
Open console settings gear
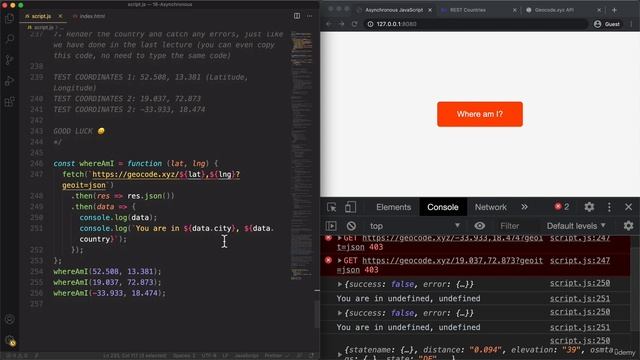click(628, 225)
